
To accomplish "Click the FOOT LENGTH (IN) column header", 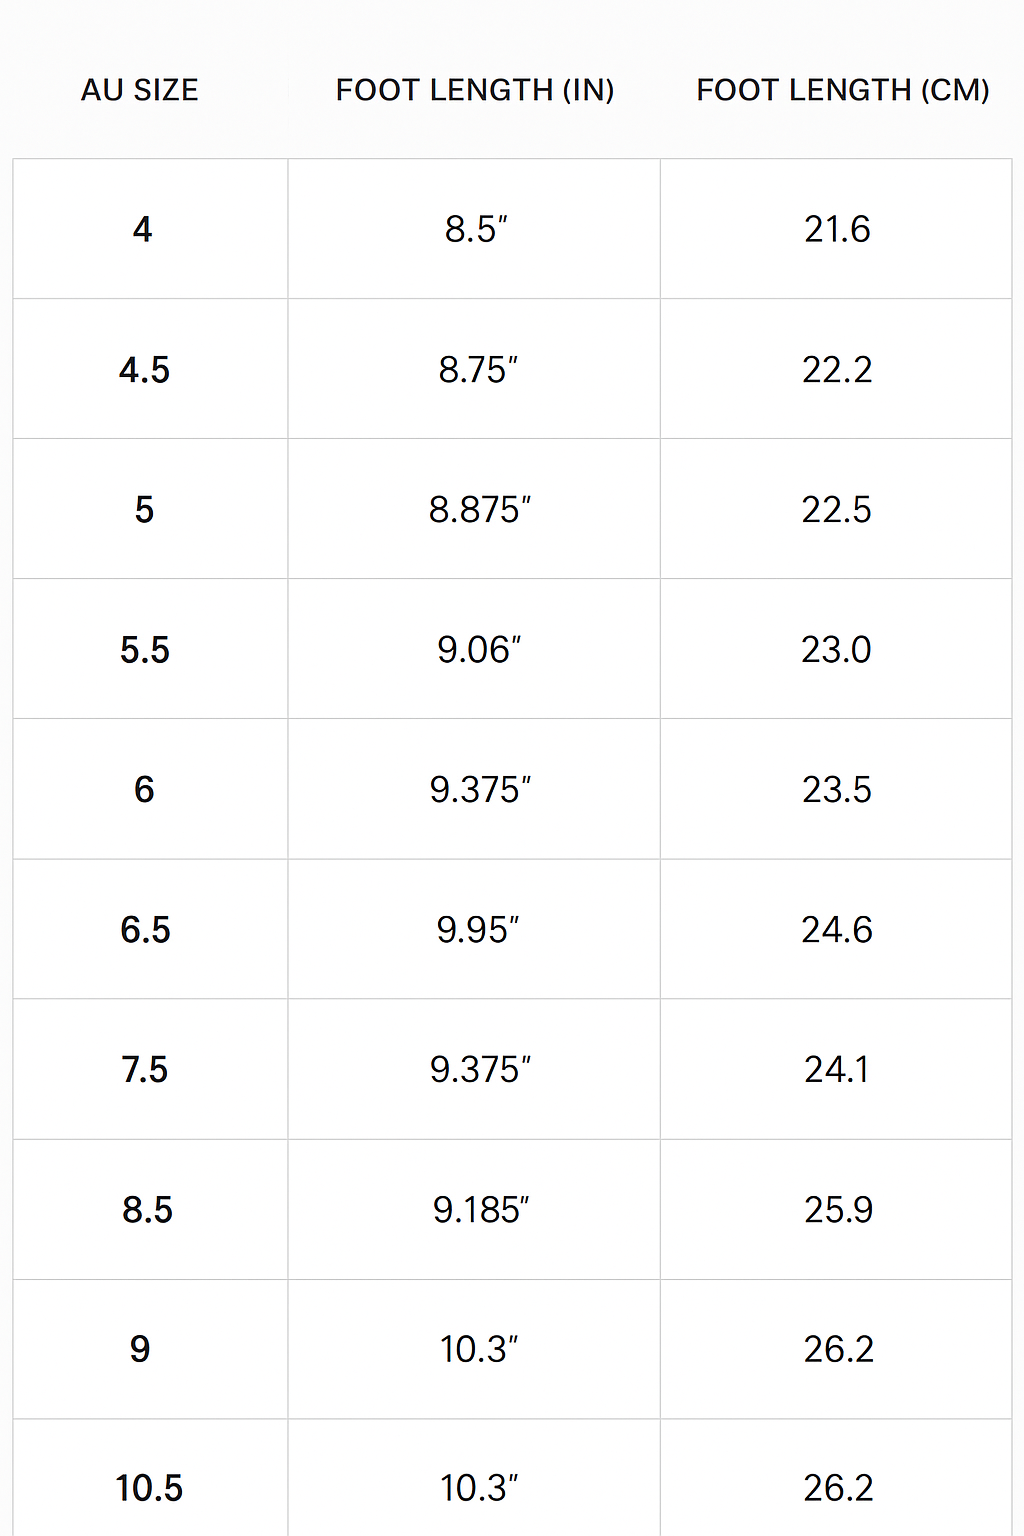I will 475,90.
